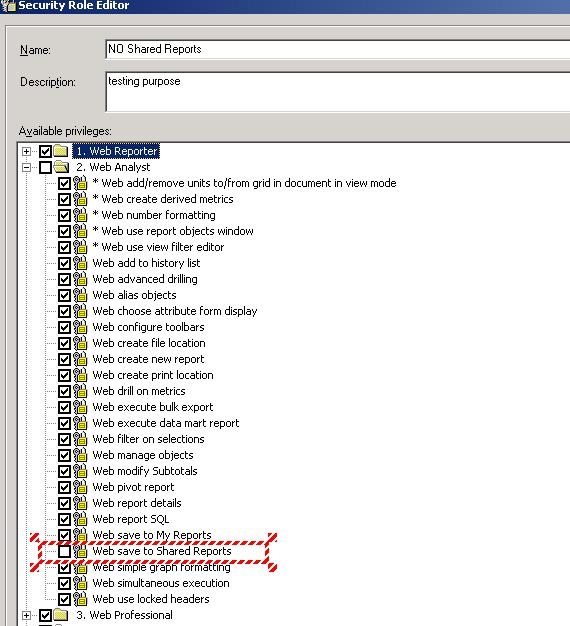Select the Web execute bulk export item
The width and height of the screenshot is (570, 626).
coord(153,407)
